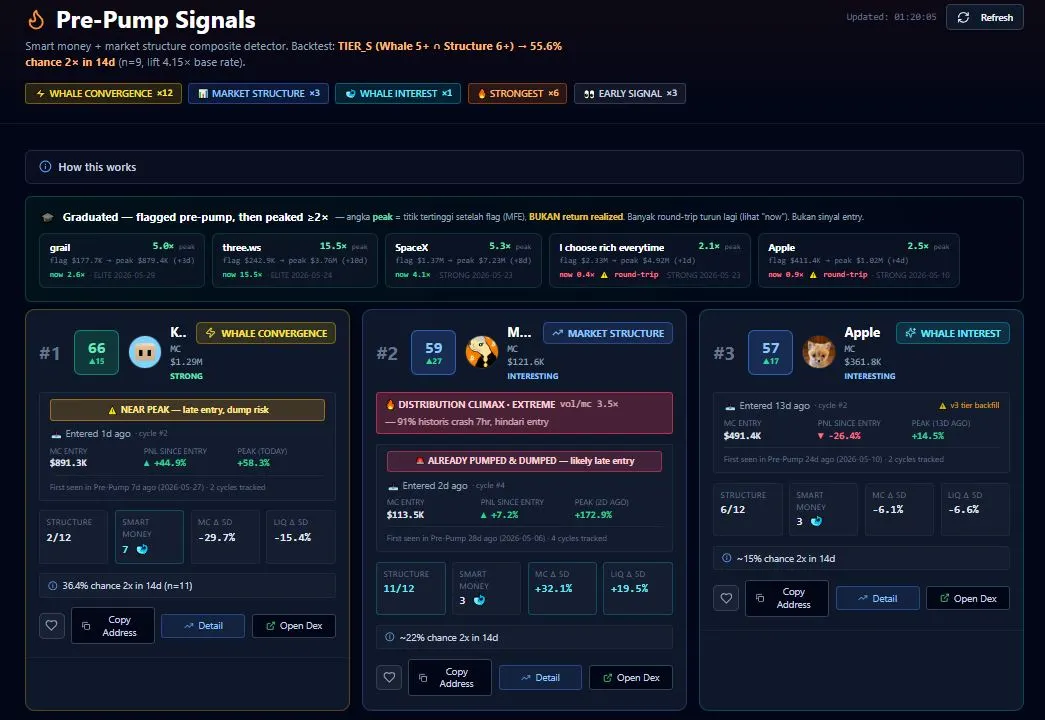
Task: Click the LIQ Δ 5D +19.5% tile
Action: click(x=638, y=588)
